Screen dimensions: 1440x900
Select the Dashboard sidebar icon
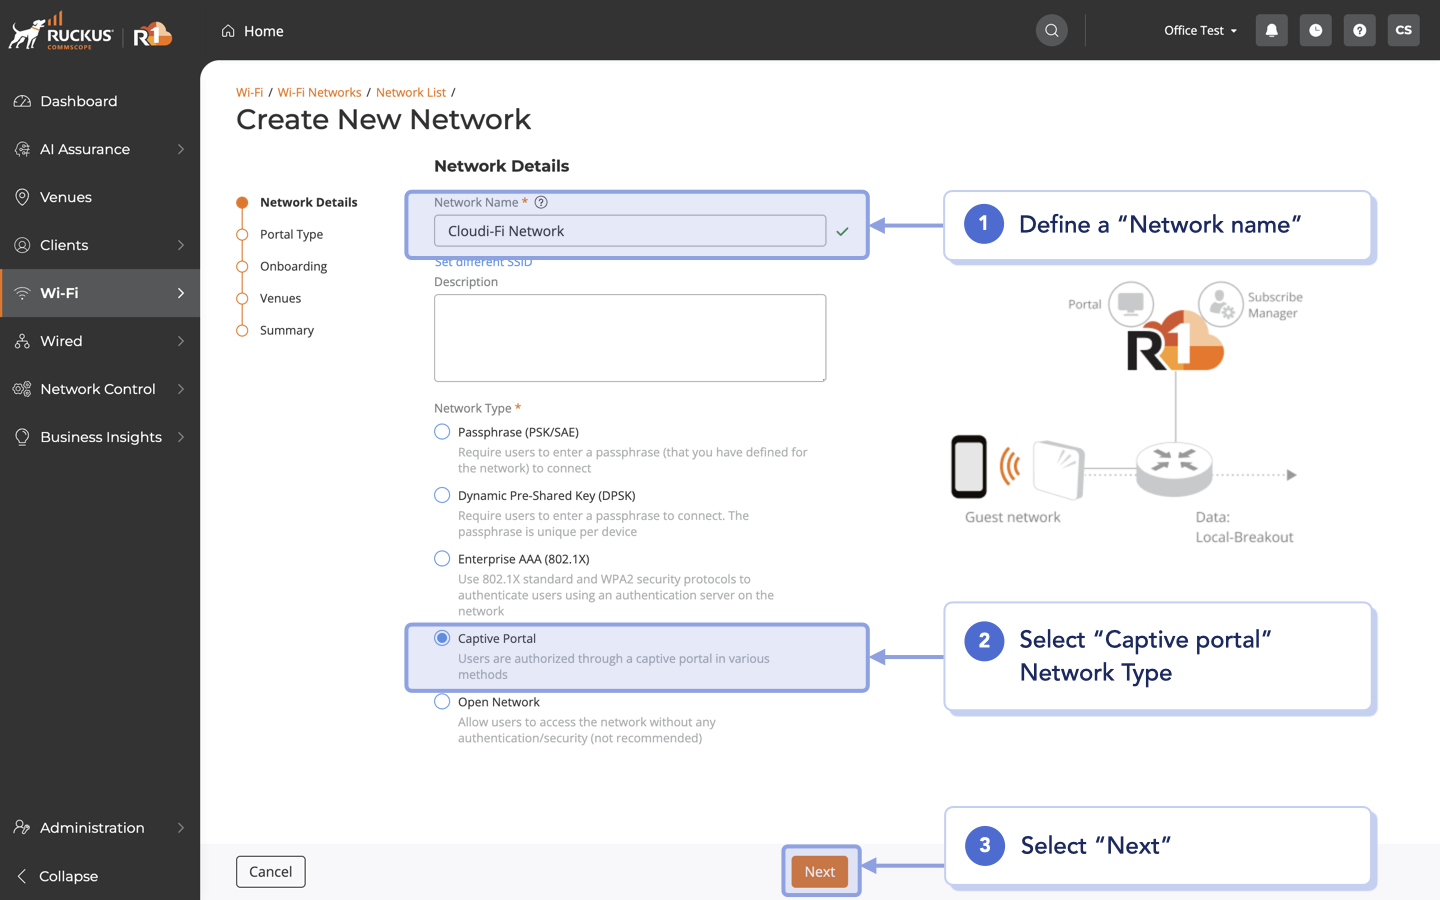click(22, 101)
